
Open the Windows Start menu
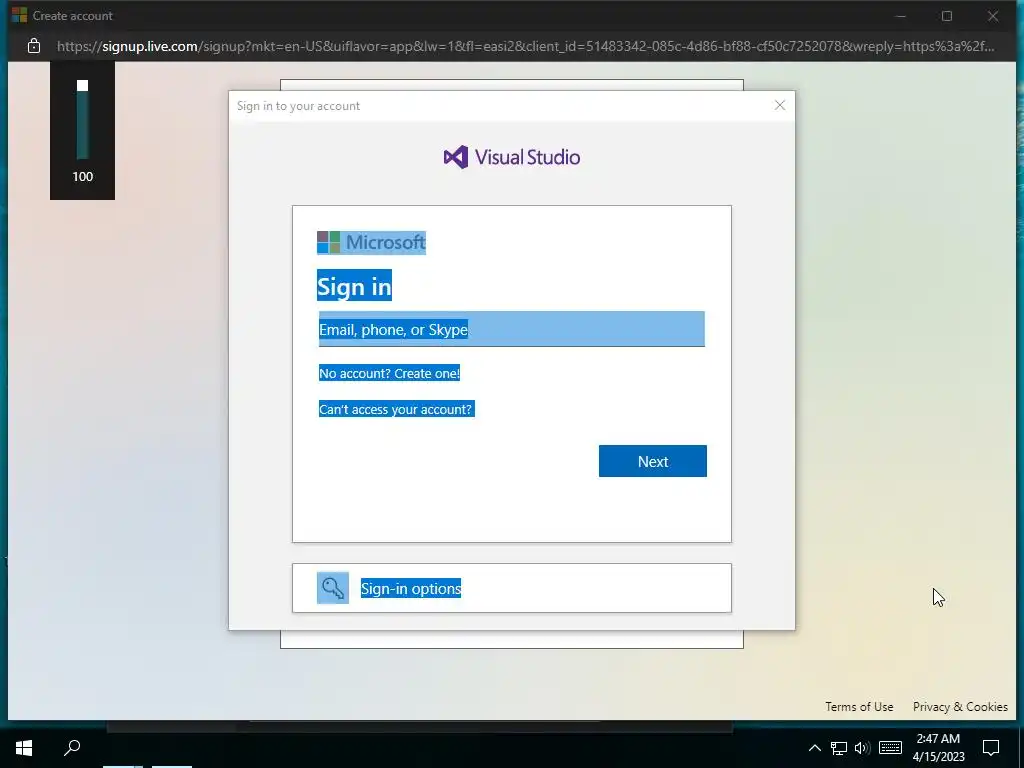pyautogui.click(x=24, y=747)
